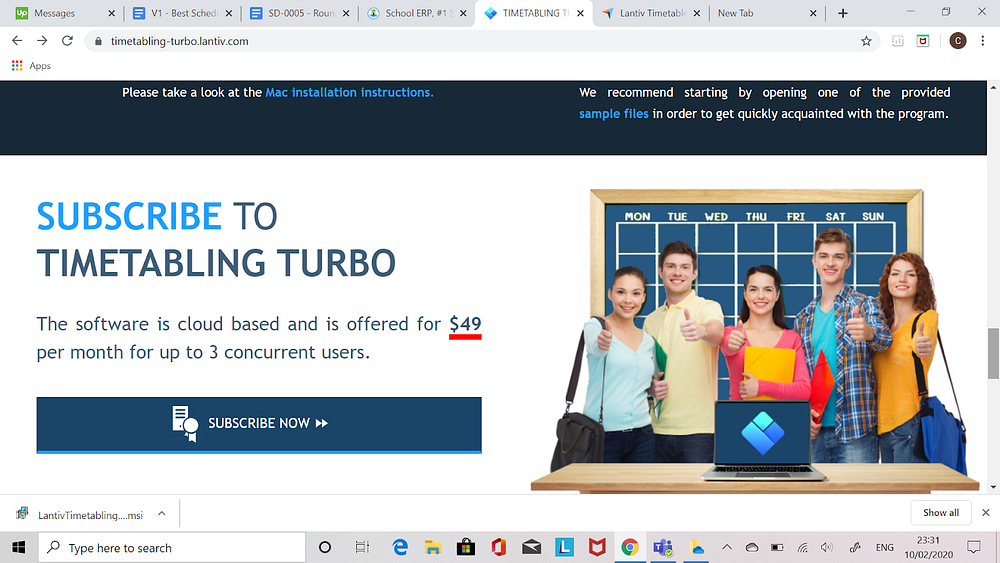The height and width of the screenshot is (563, 1000).
Task: Go back to previous page
Action: click(17, 41)
